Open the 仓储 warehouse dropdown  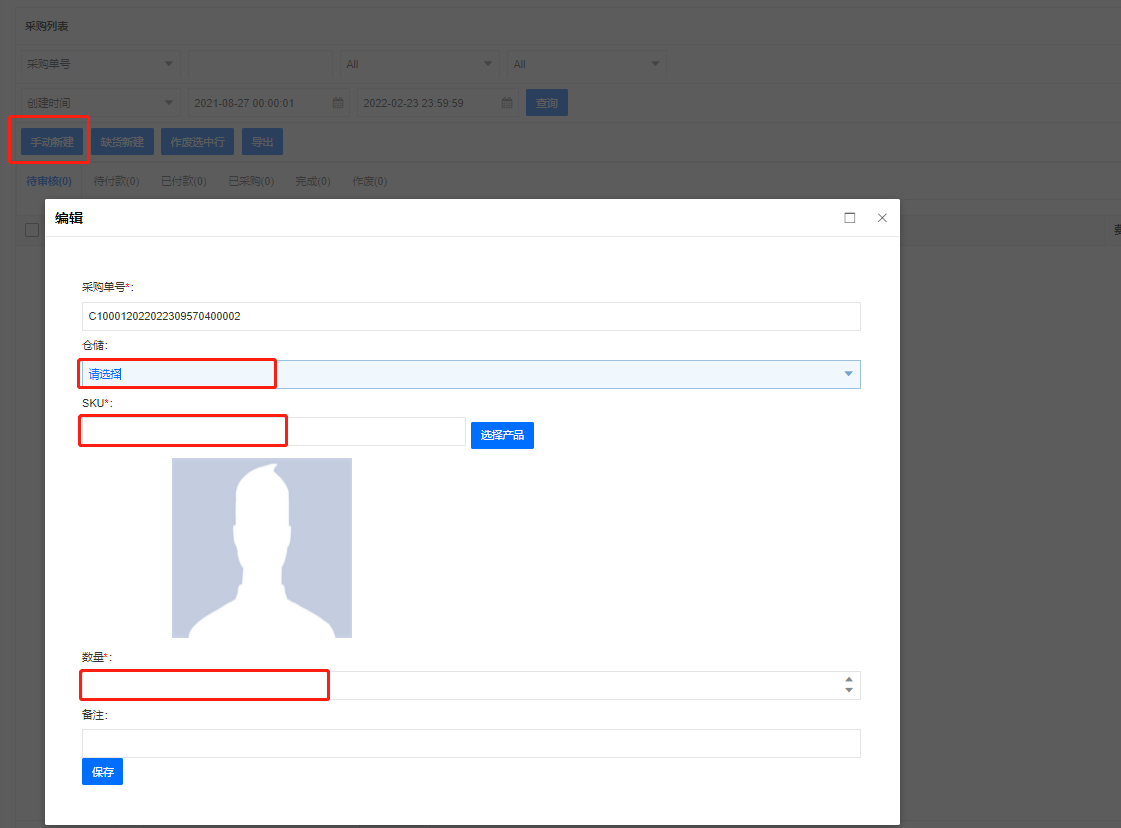click(471, 374)
